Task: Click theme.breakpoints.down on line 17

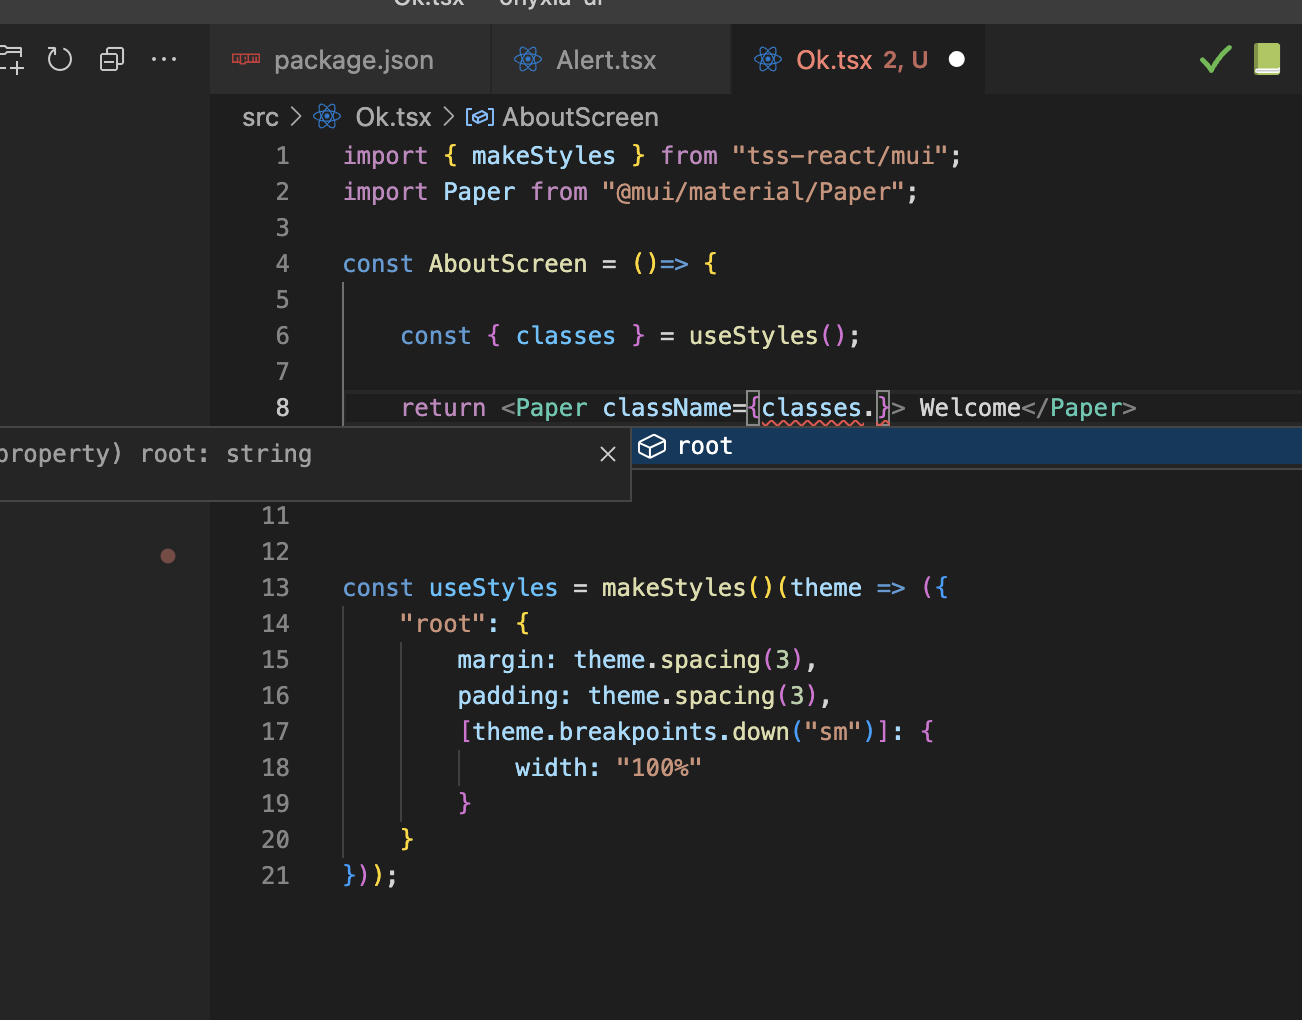Action: [x=631, y=732]
